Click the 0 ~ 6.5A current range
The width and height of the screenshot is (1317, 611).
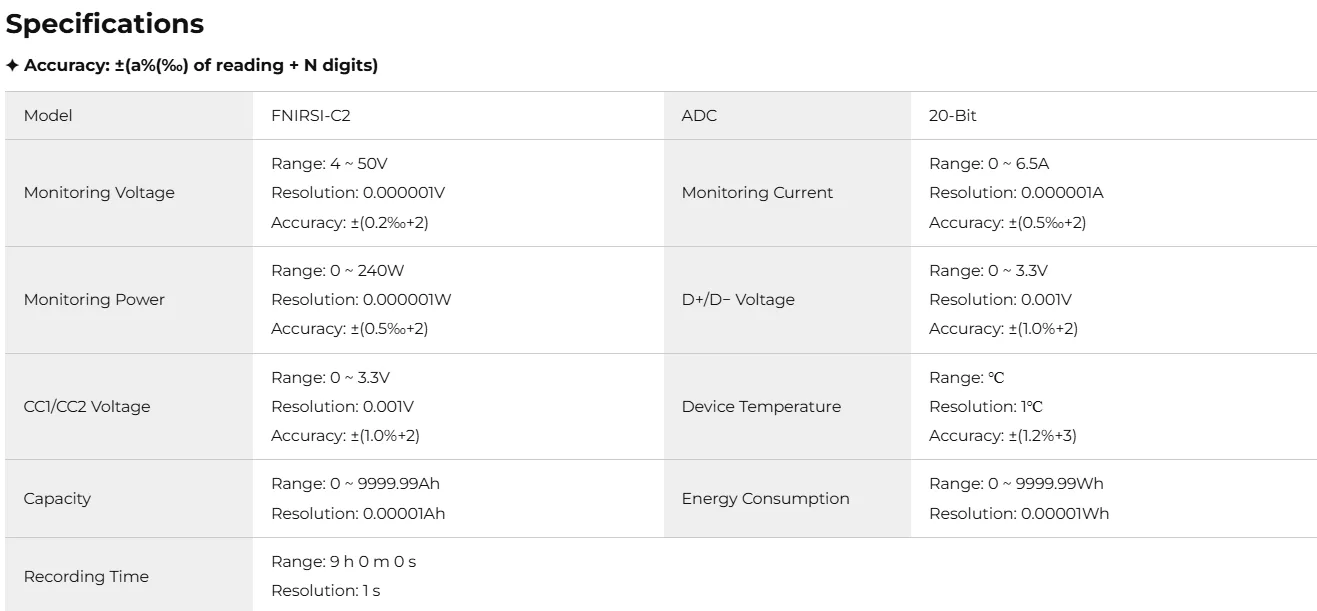tap(989, 164)
